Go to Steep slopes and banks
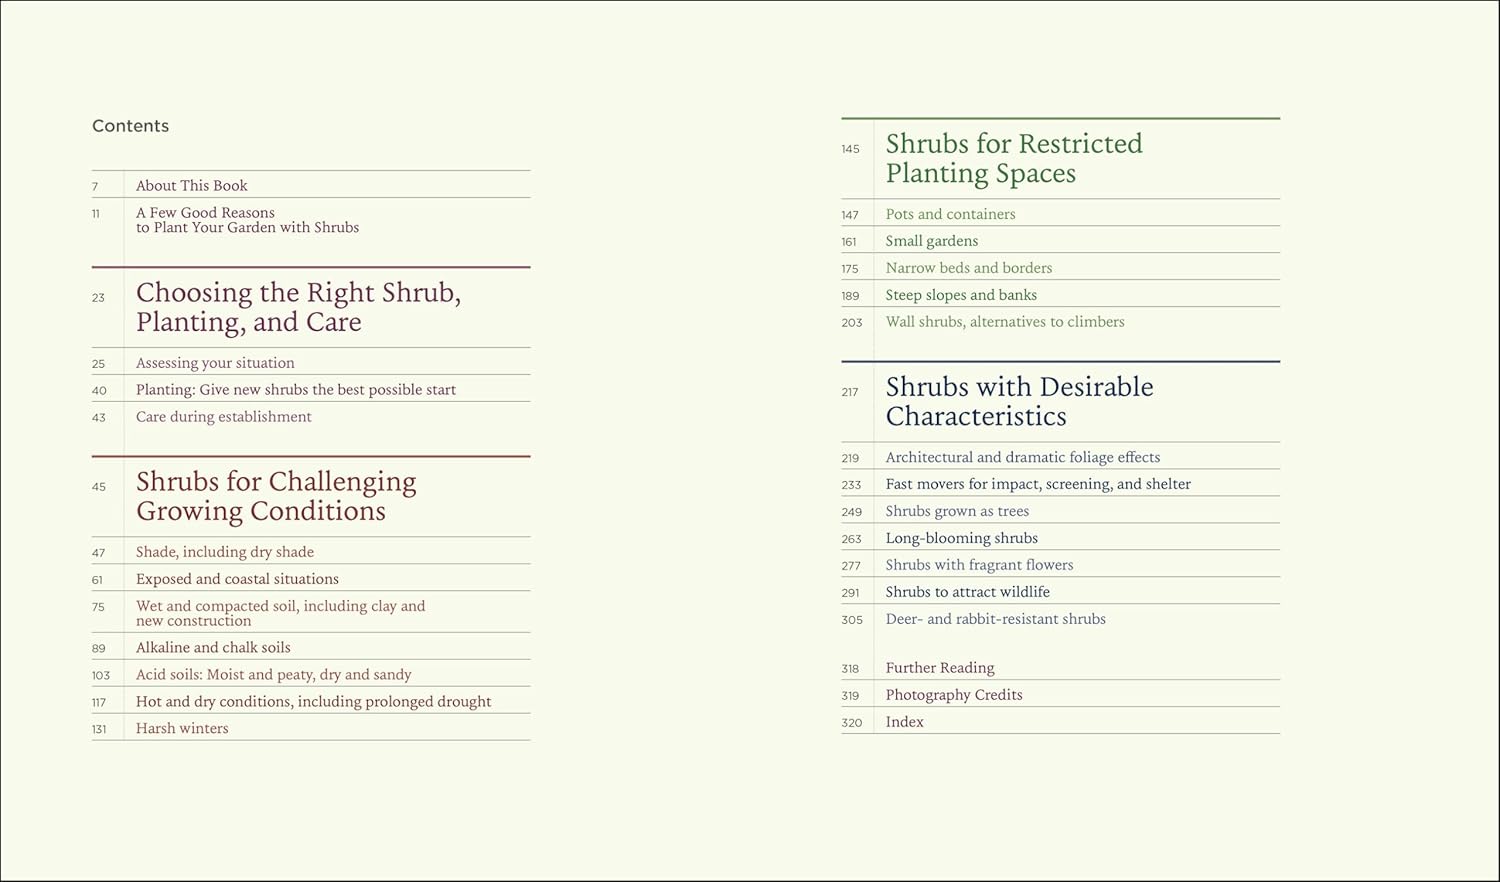 pos(961,295)
